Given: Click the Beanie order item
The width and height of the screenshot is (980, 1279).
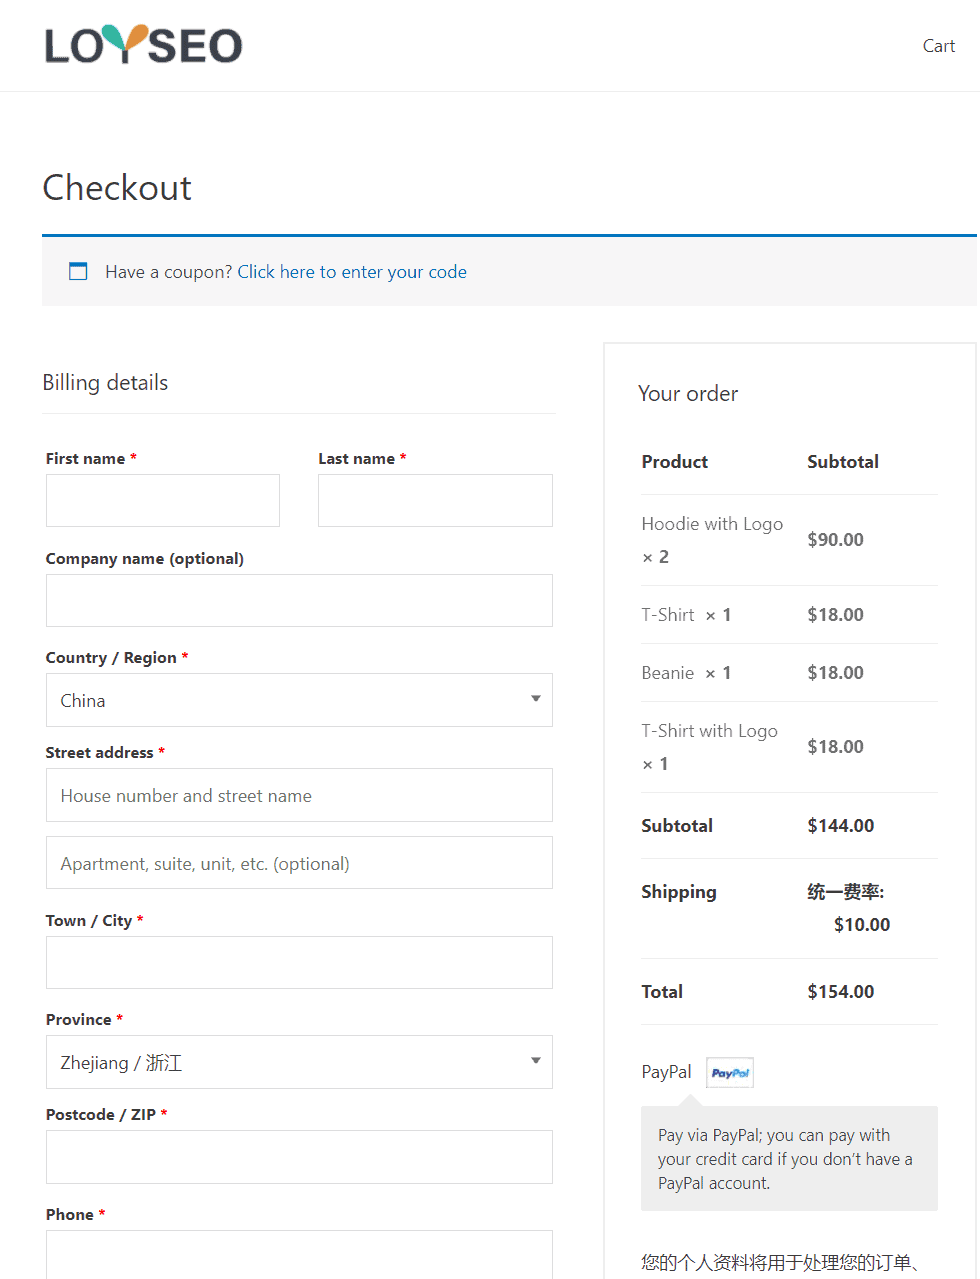Looking at the screenshot, I should [668, 673].
